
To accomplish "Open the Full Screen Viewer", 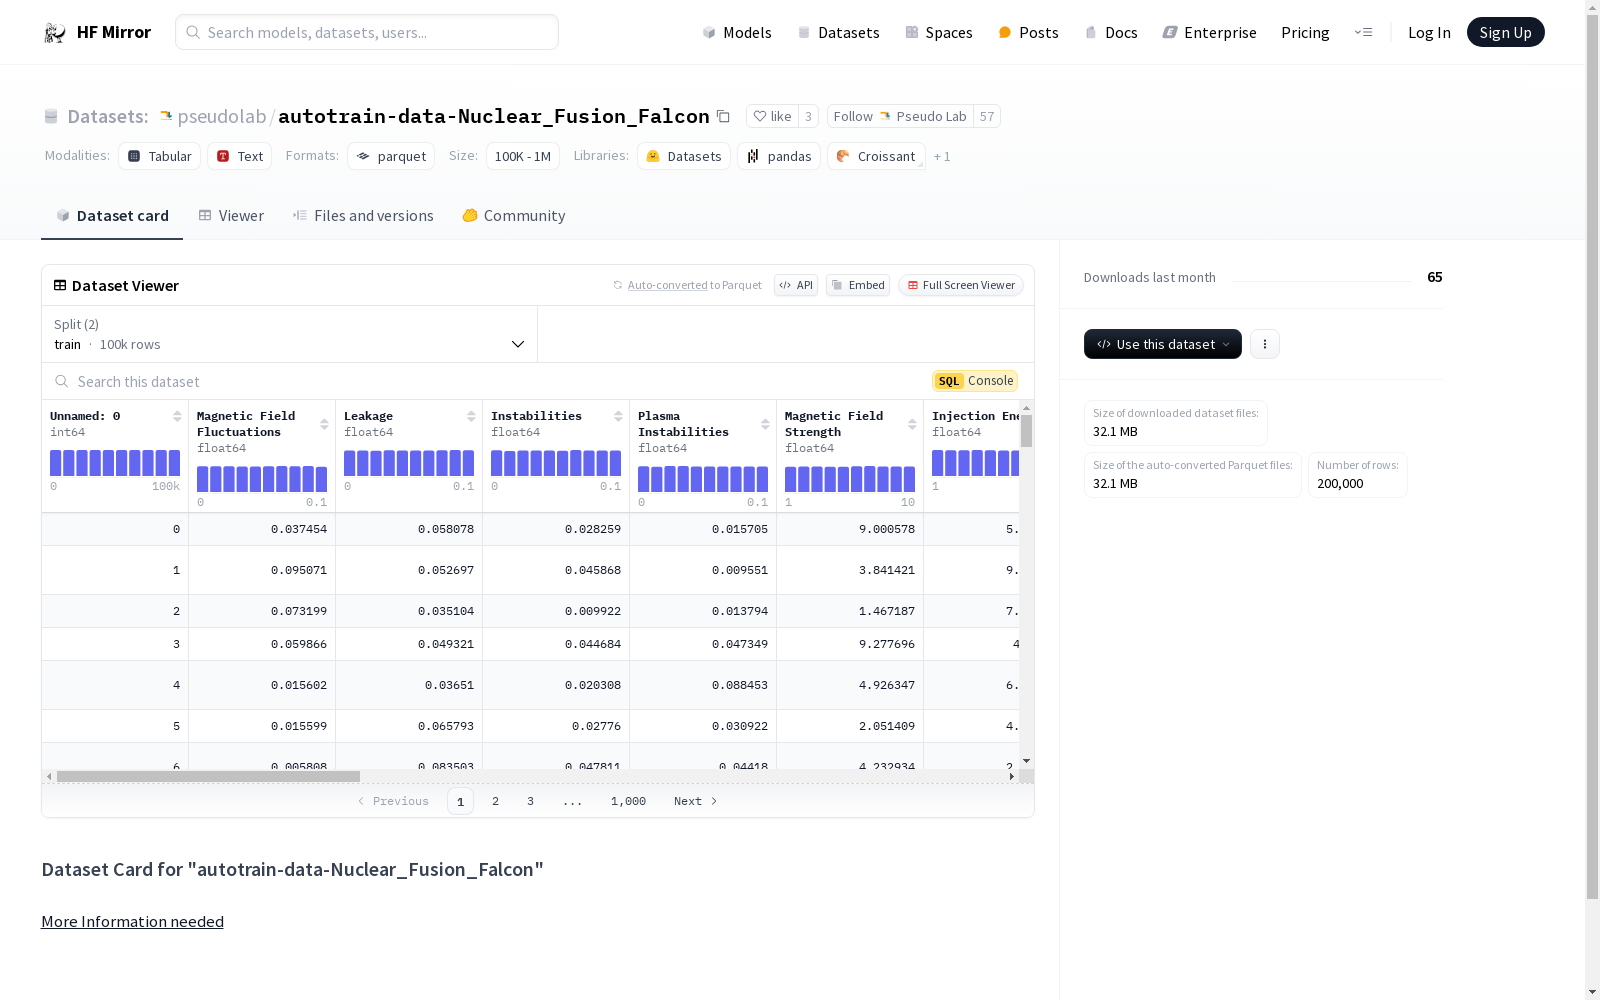I will tap(961, 285).
